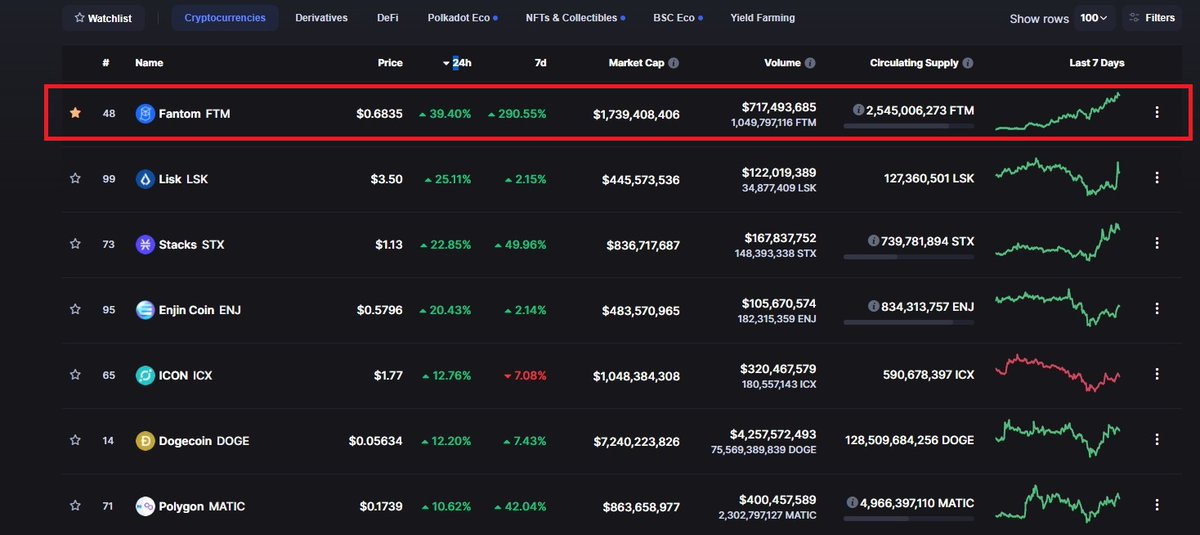Image resolution: width=1200 pixels, height=535 pixels.
Task: Open Fantom's last 7 days sparkline chart
Action: [x=1058, y=112]
